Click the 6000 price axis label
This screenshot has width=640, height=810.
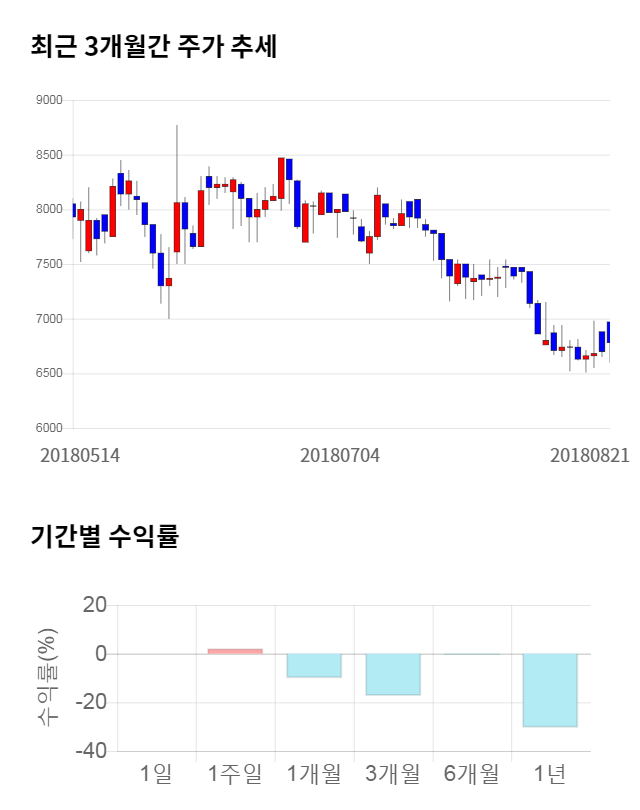[48, 428]
